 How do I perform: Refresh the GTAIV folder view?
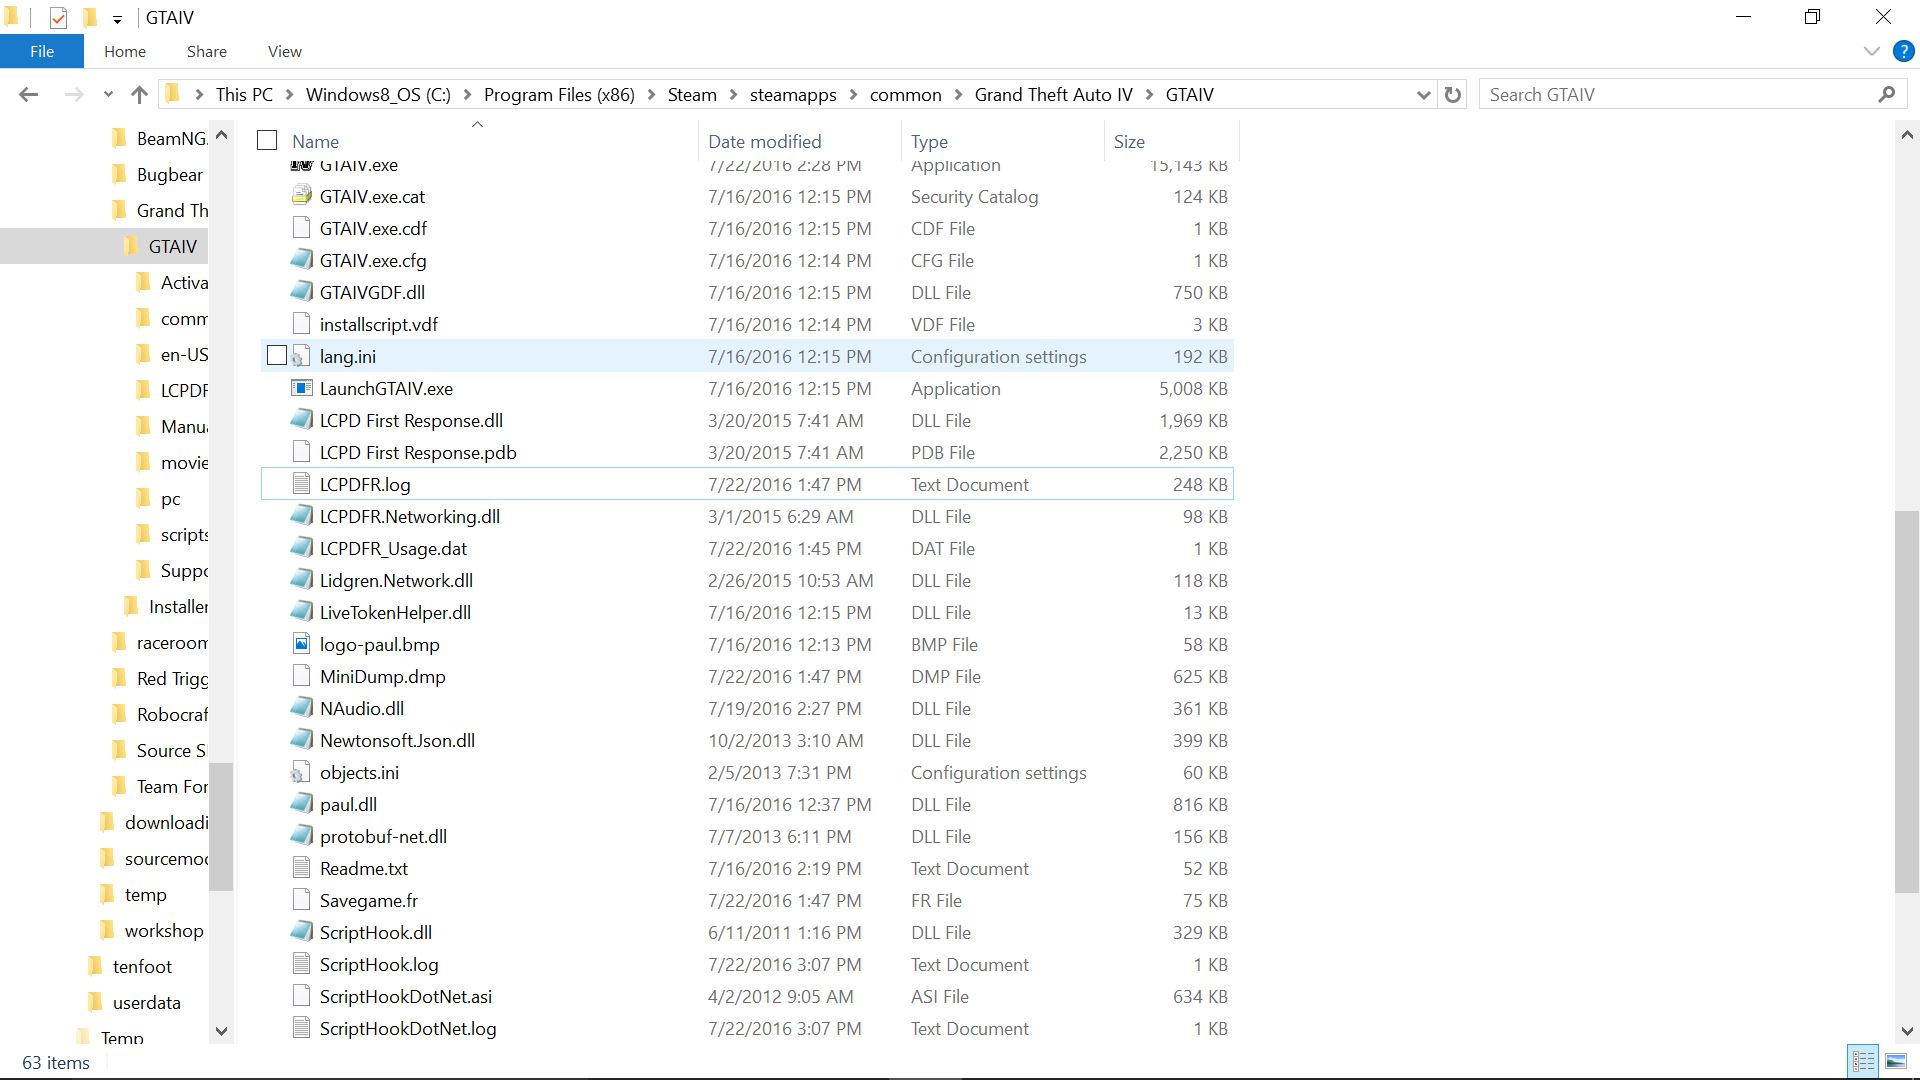click(1453, 94)
